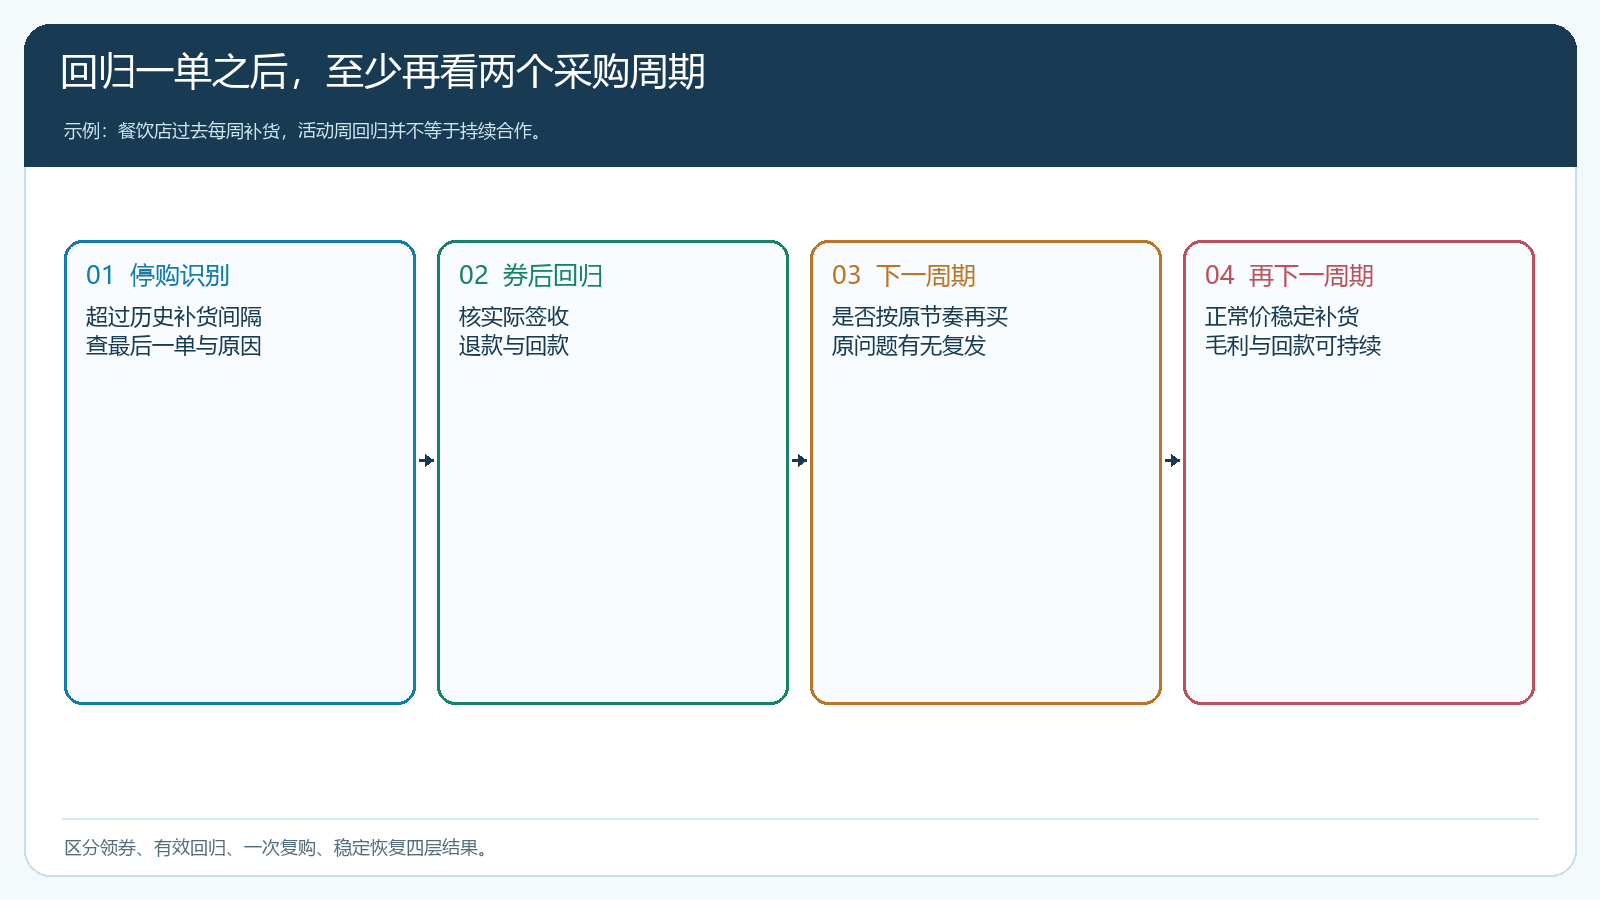Click the line 正常价稳定补货
Viewport: 1600px width, 900px height.
pos(1282,317)
